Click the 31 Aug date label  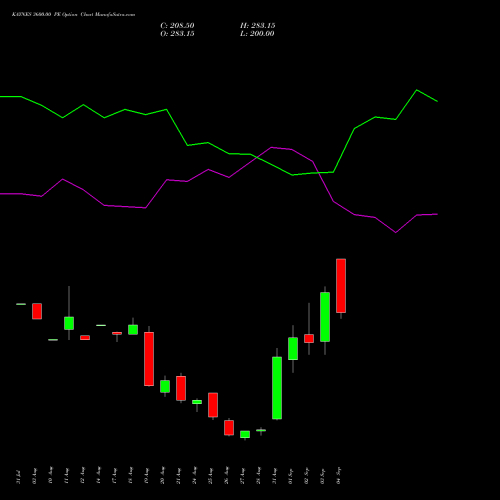point(275,476)
